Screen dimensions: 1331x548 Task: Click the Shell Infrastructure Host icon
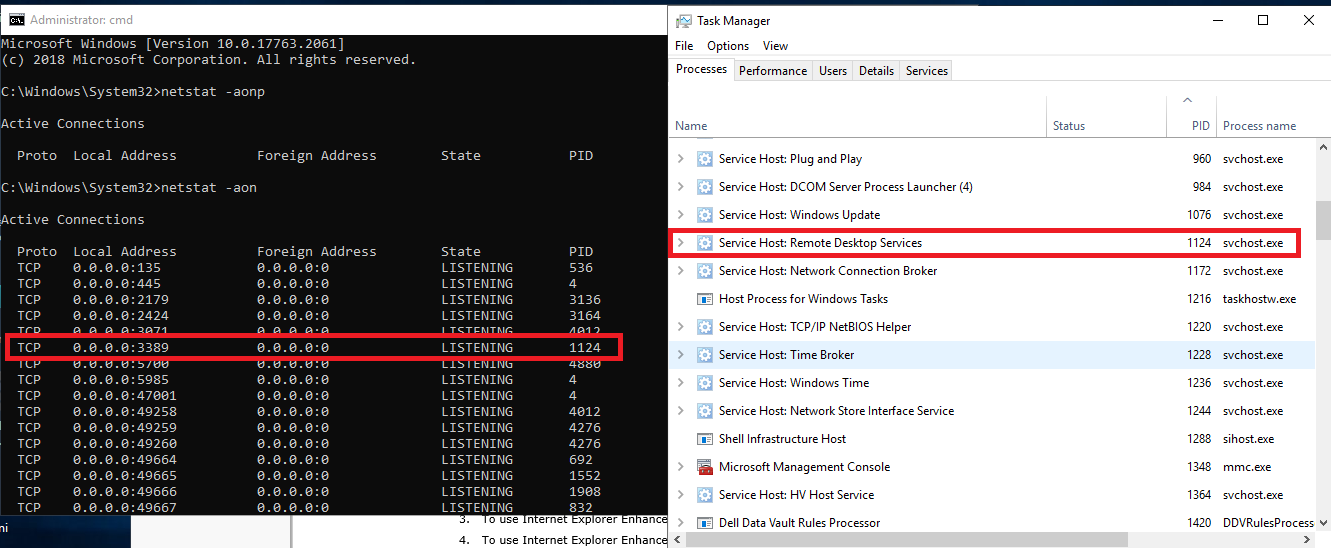tap(704, 439)
